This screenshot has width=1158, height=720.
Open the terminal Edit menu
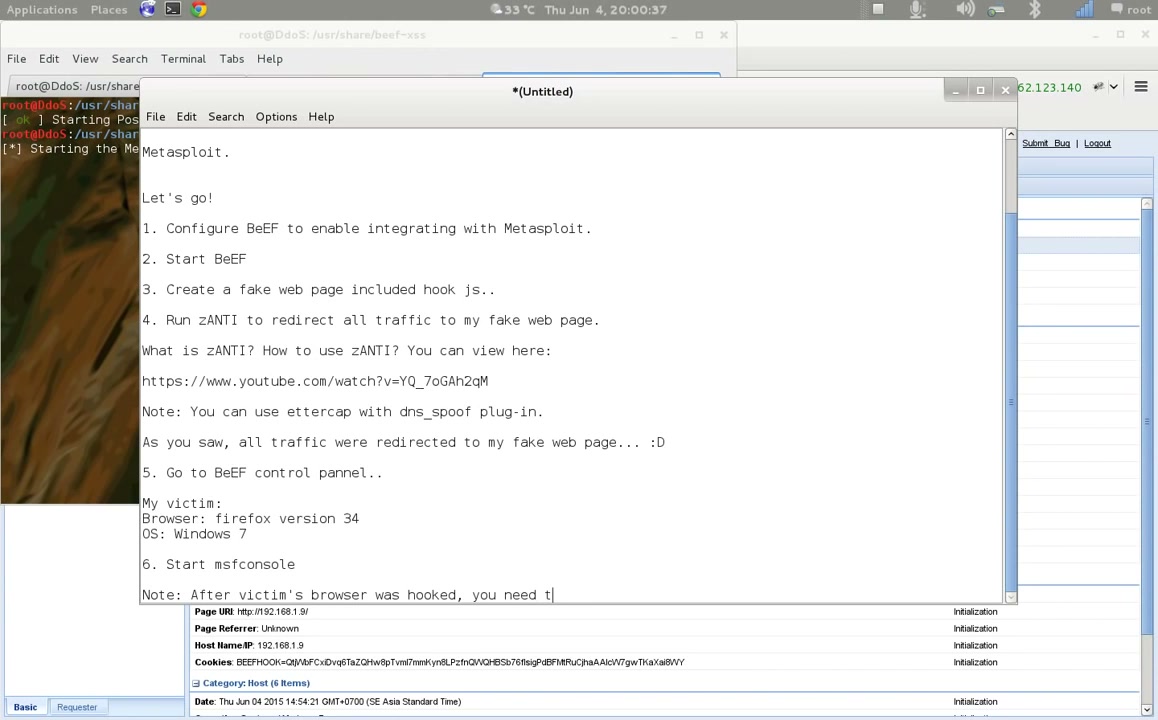[49, 59]
